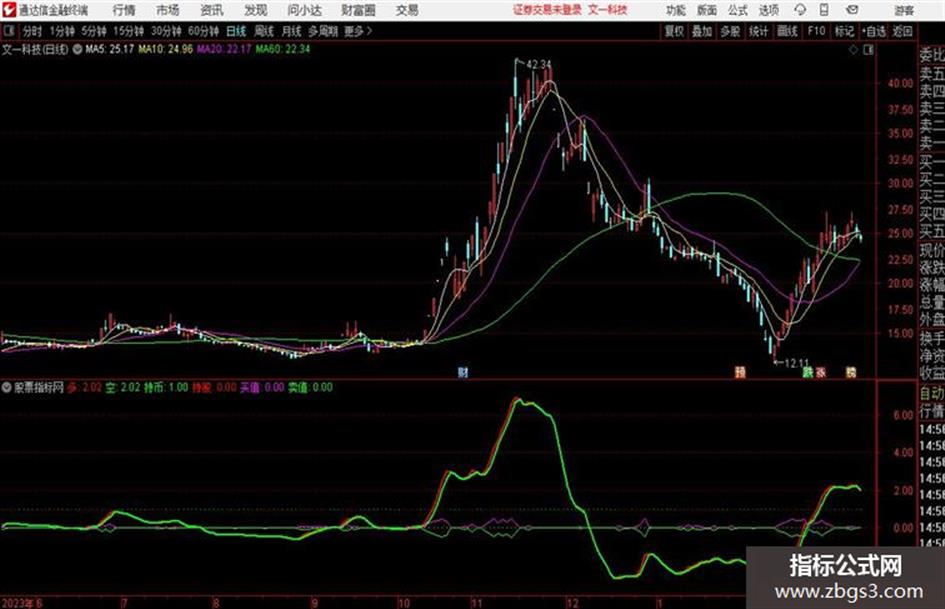Expand the MA indicator dropdown arrow
This screenshot has width=945, height=609.
[x=77, y=49]
